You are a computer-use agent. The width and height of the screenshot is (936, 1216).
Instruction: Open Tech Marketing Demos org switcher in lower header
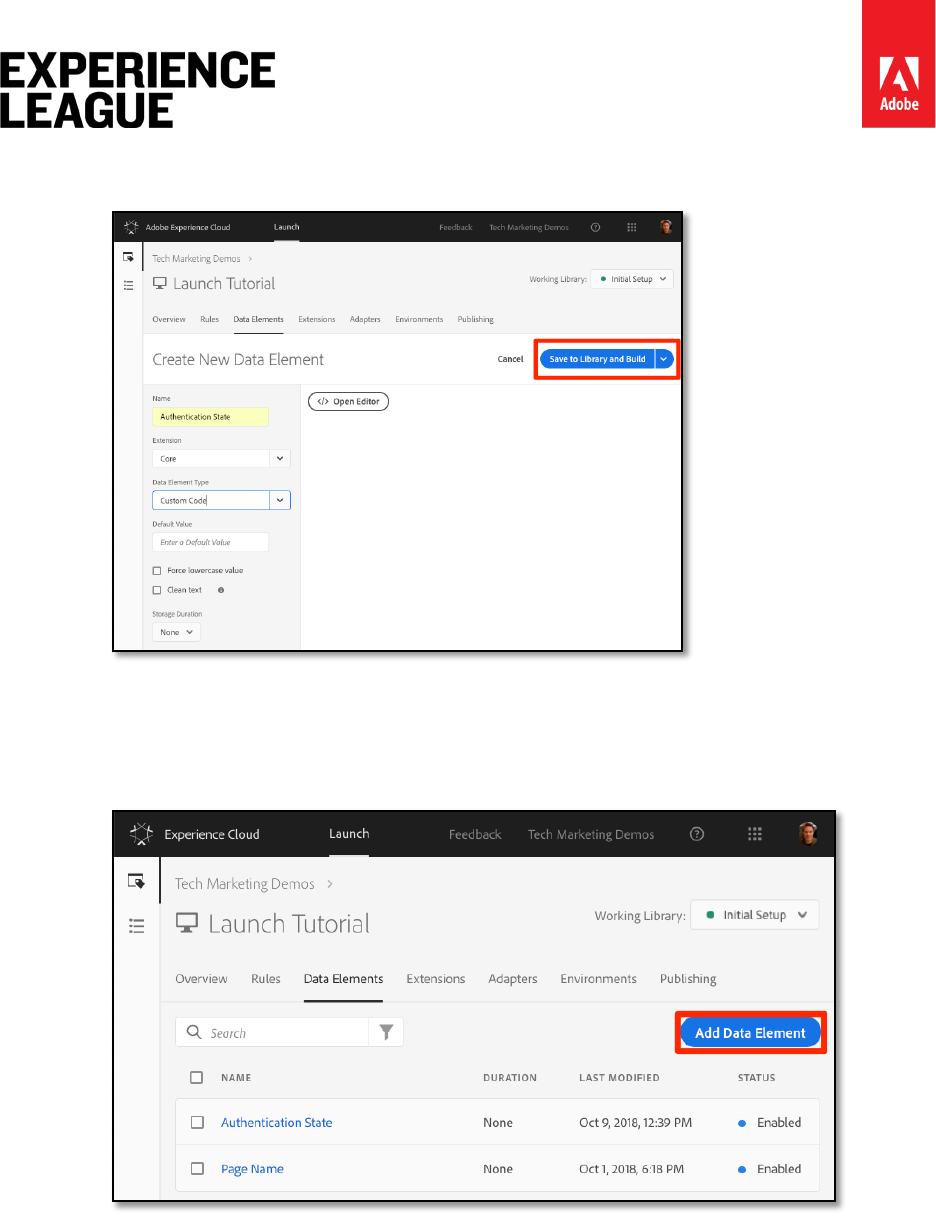(x=591, y=834)
